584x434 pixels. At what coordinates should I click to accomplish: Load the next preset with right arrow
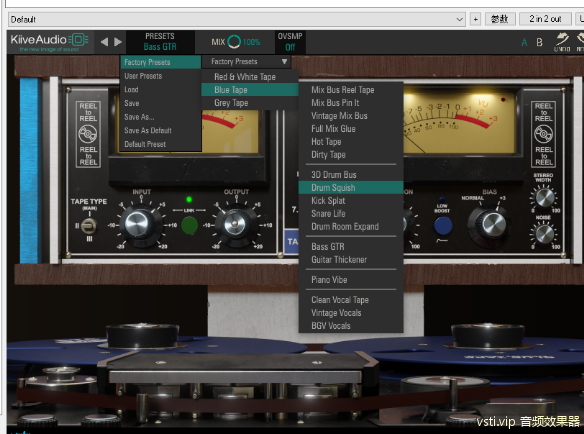[x=118, y=42]
